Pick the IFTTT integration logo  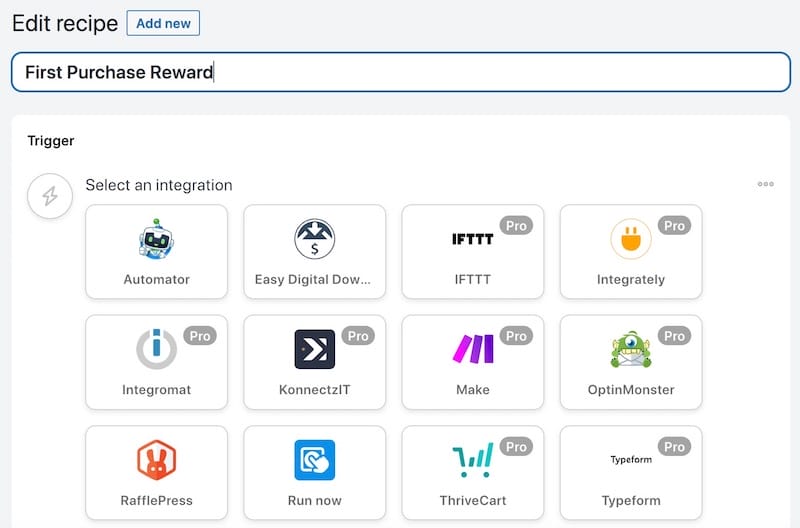[x=472, y=240]
